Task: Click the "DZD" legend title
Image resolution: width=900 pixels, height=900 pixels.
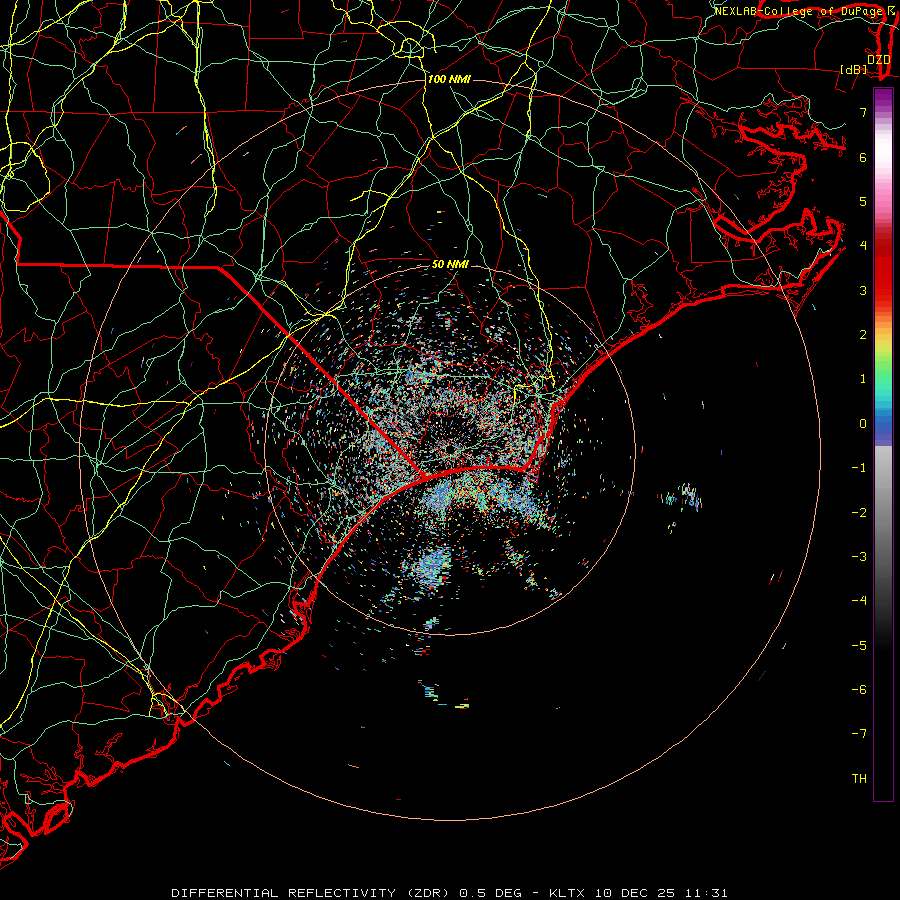Action: [x=878, y=60]
